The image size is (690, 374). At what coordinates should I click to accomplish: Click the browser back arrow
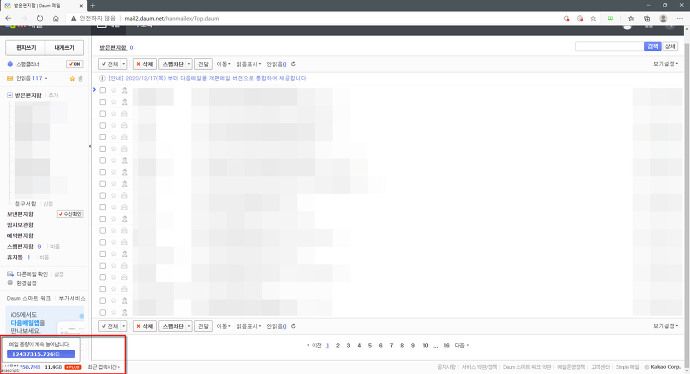pos(8,18)
